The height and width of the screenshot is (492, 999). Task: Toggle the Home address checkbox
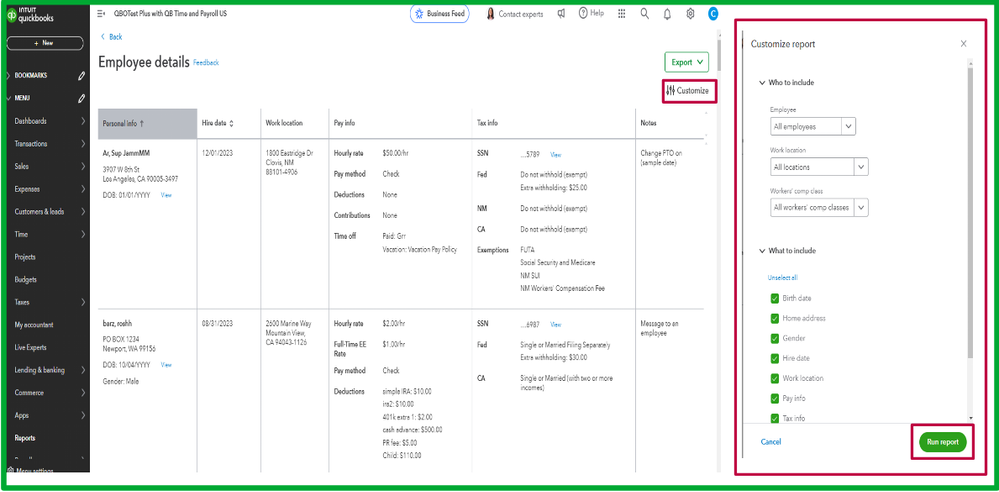pos(775,318)
